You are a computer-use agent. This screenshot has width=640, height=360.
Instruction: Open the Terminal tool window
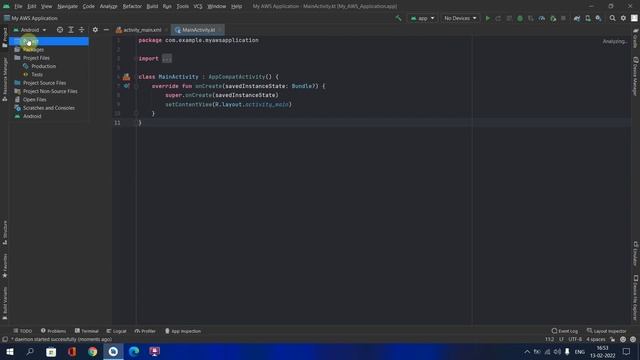tap(87, 331)
